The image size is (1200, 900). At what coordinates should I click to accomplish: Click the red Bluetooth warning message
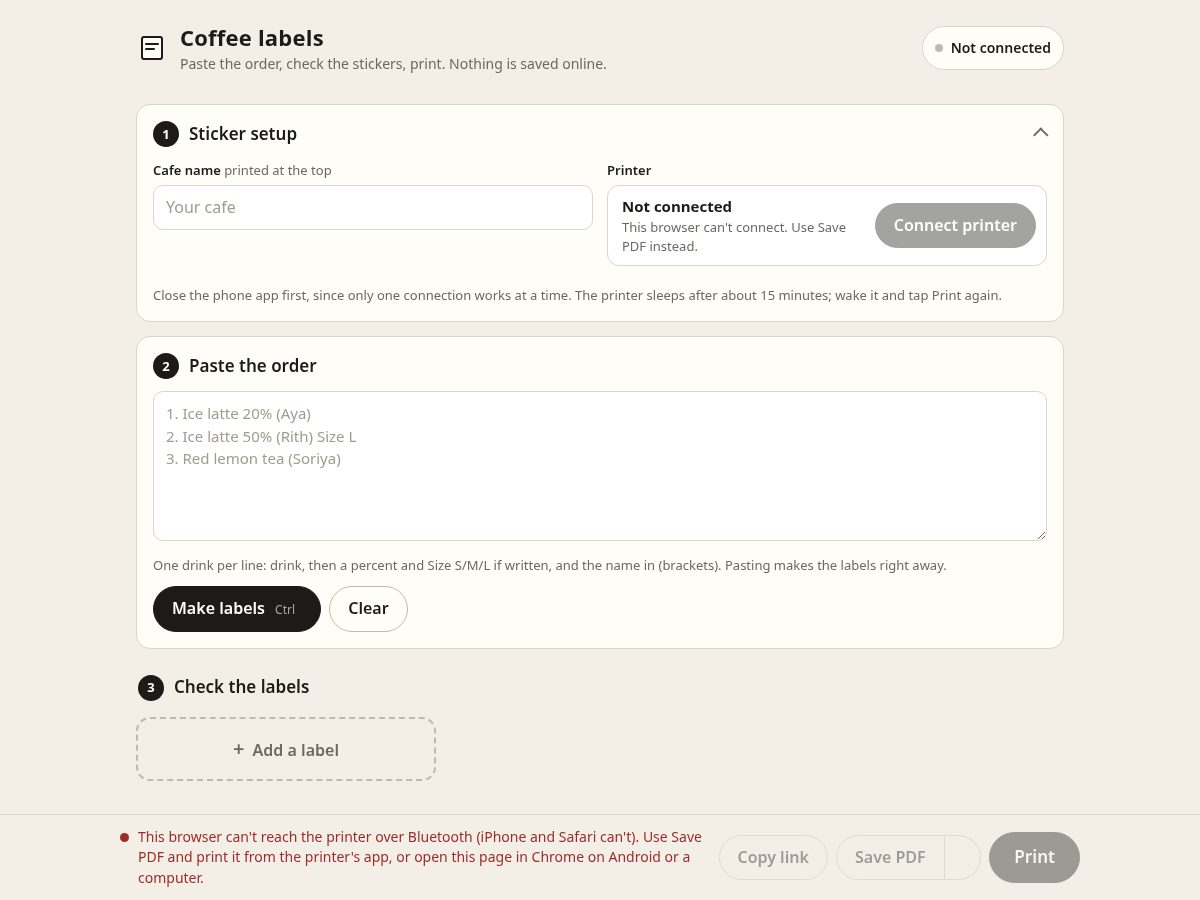click(421, 857)
